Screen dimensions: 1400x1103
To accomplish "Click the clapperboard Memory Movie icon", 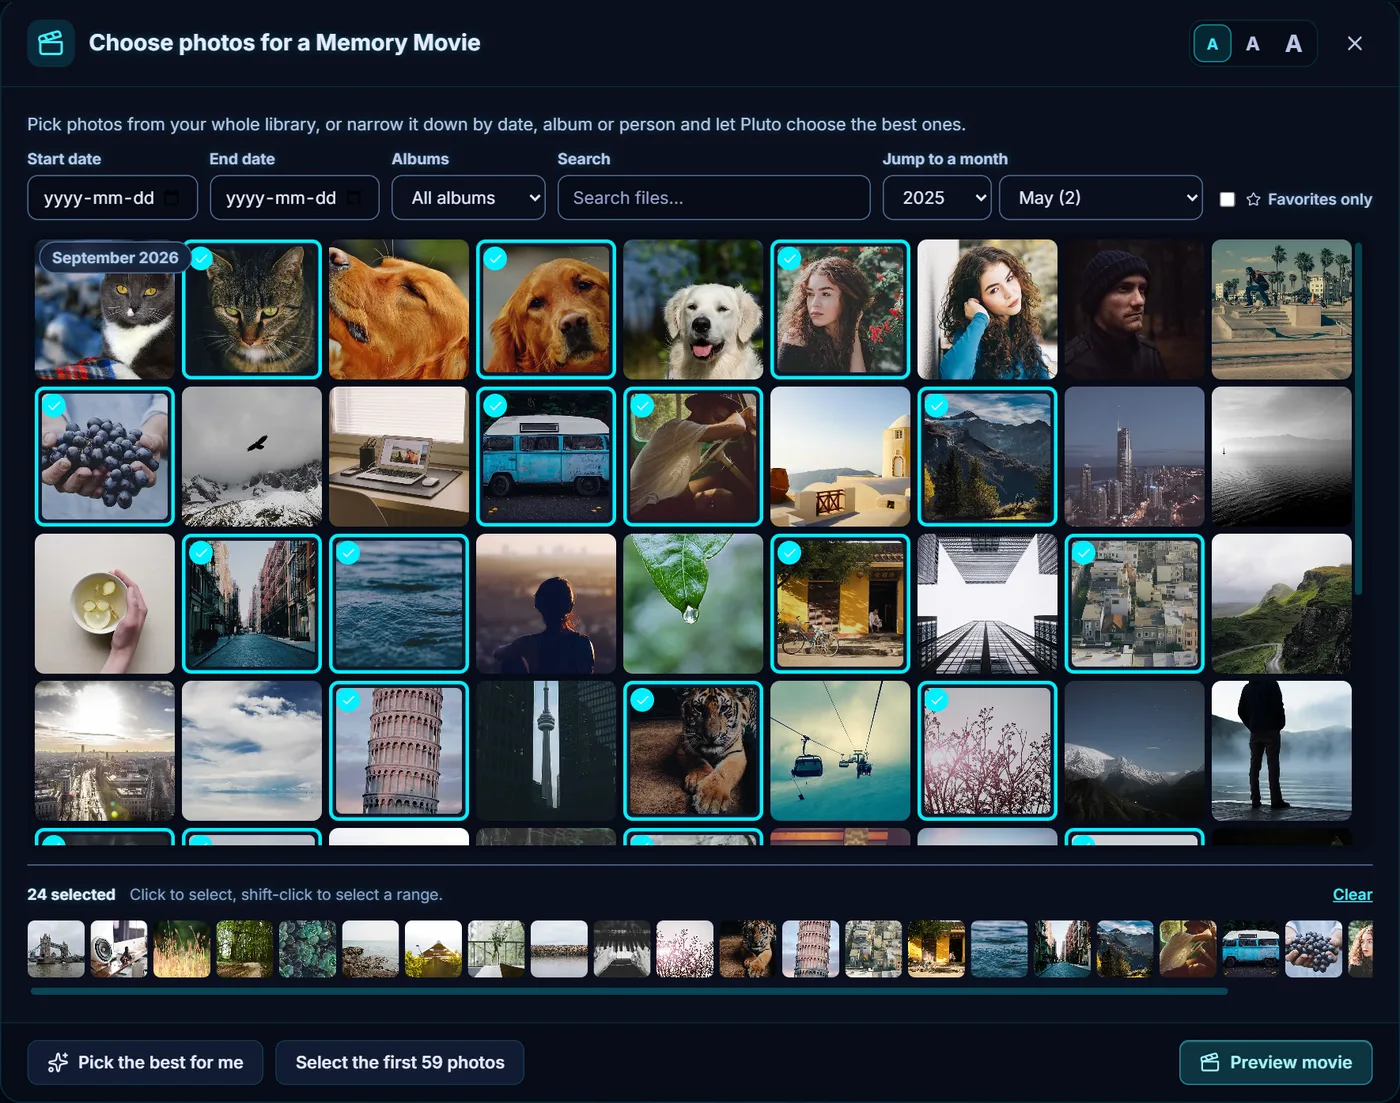I will coord(51,43).
